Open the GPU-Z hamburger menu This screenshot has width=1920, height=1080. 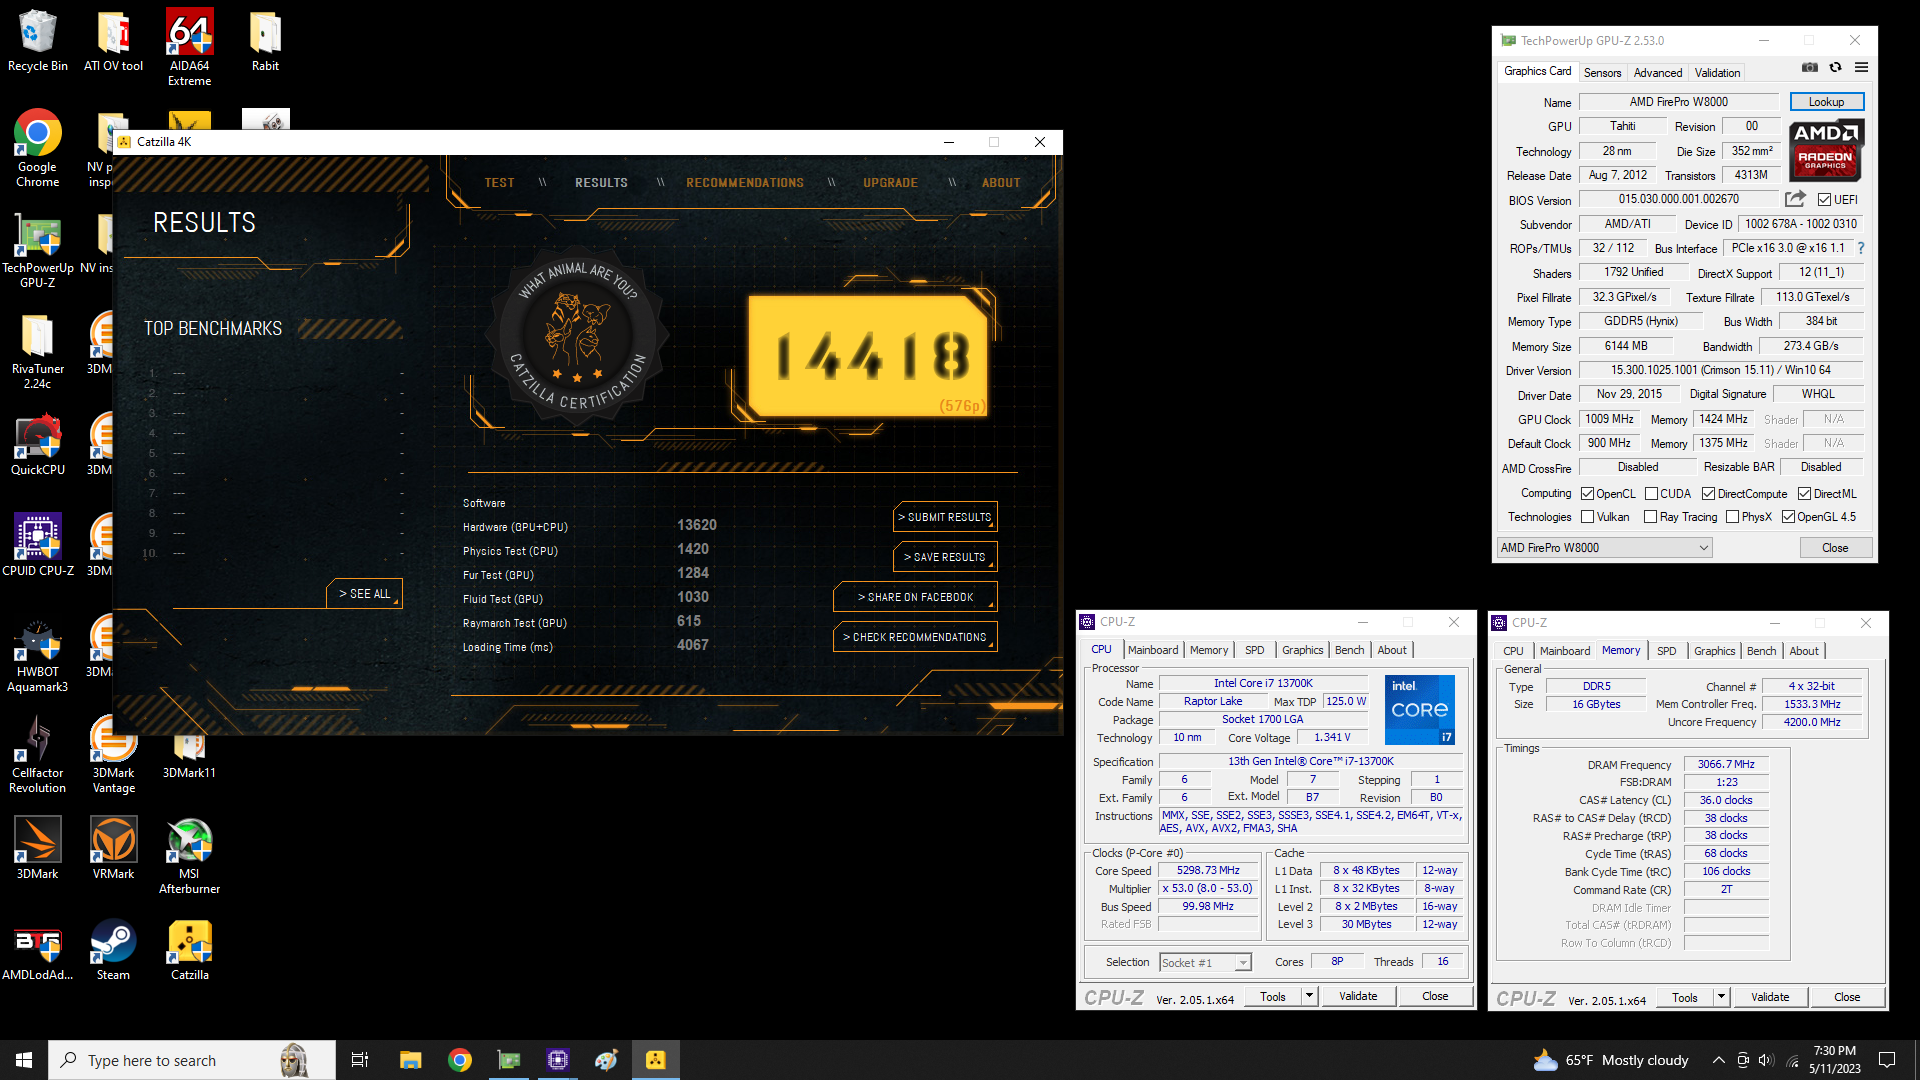pos(1861,68)
